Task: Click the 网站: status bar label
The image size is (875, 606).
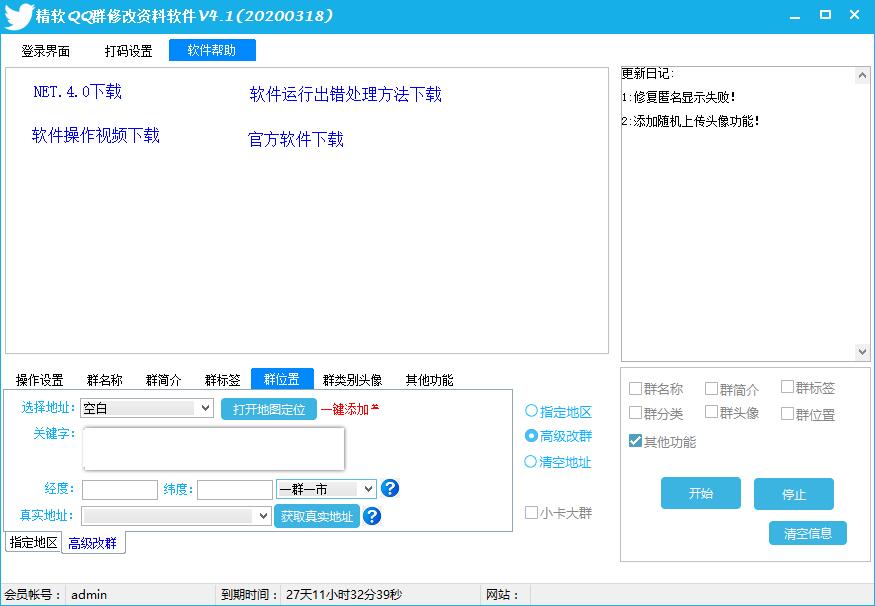Action: pyautogui.click(x=502, y=595)
